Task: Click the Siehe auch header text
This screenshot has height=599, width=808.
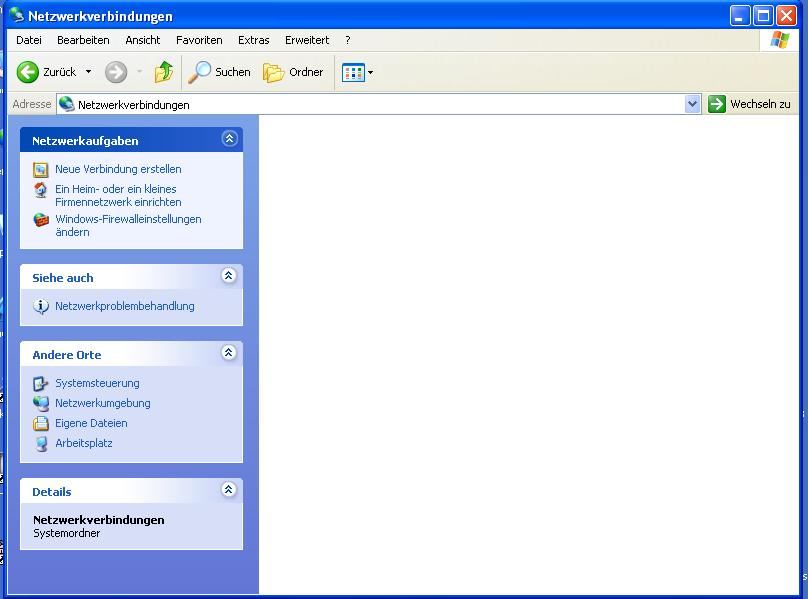Action: tap(63, 278)
